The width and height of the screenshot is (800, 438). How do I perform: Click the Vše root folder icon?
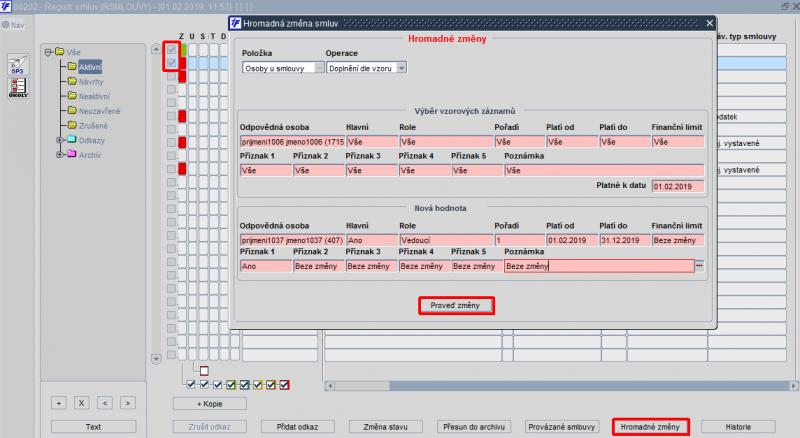60,52
